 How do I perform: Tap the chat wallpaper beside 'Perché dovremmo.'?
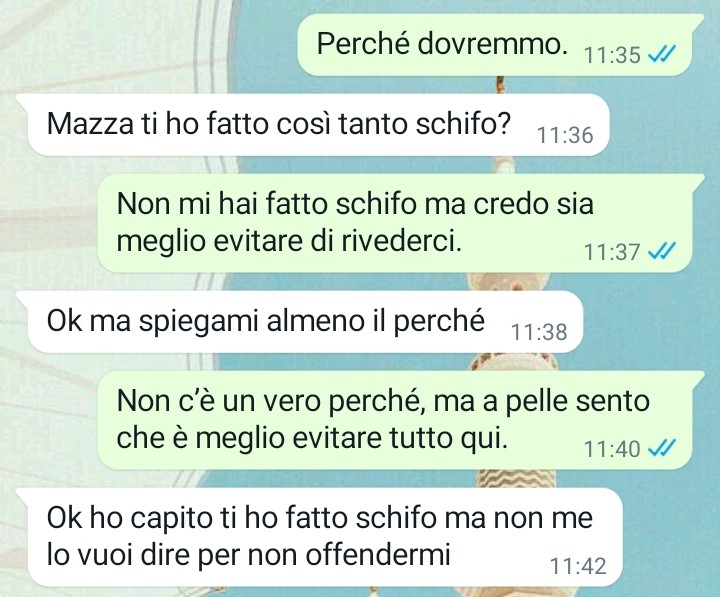click(152, 45)
